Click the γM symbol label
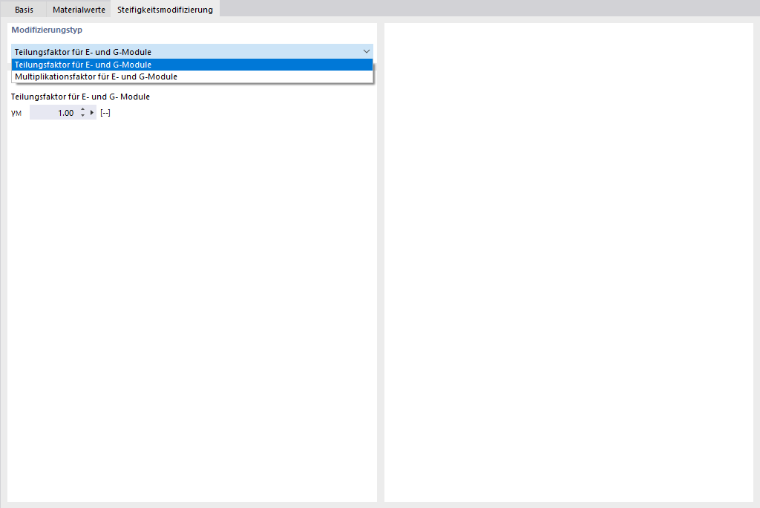 16,113
